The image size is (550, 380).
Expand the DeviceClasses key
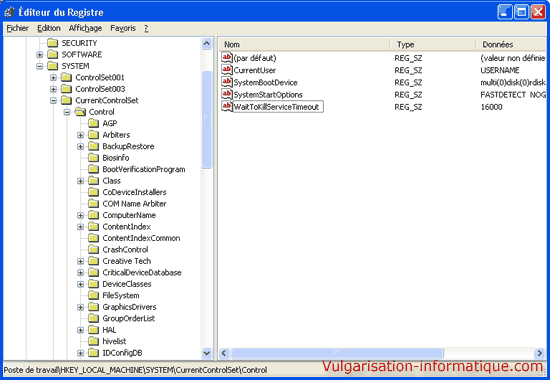pos(81,284)
